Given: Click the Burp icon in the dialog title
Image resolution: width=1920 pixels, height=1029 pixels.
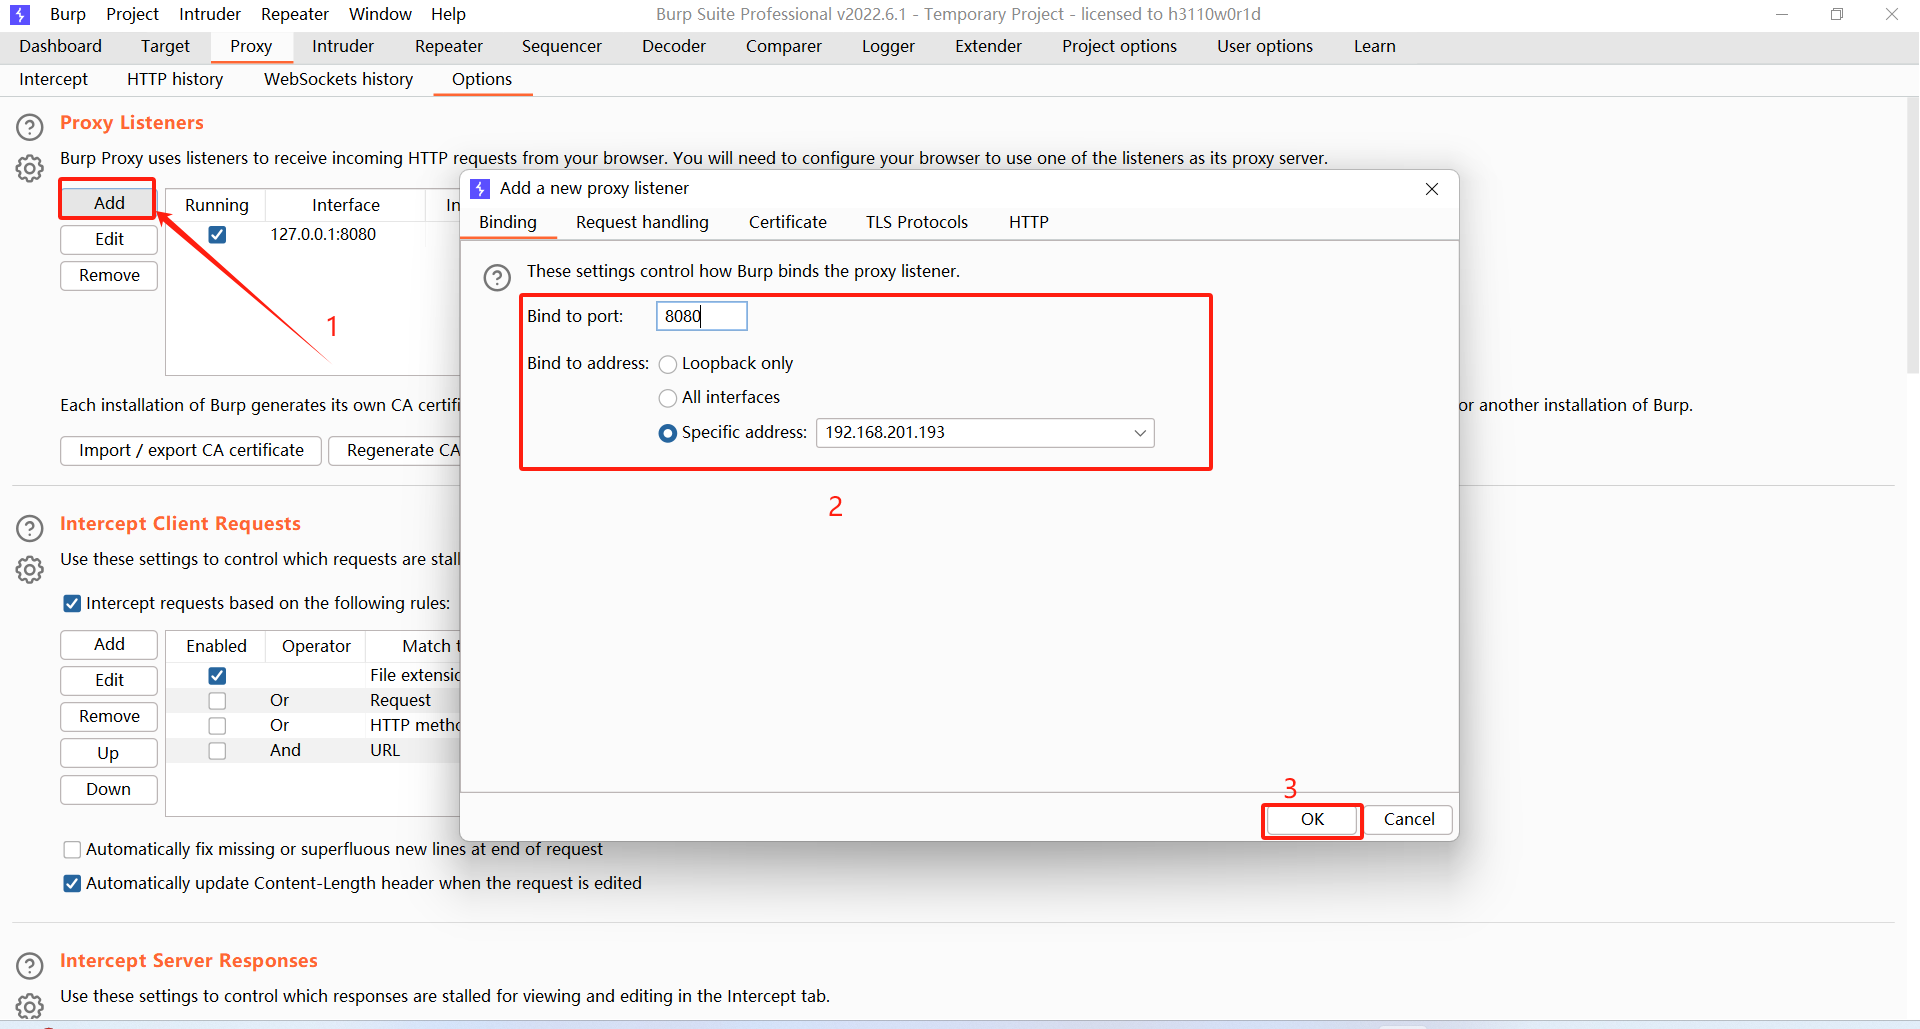Looking at the screenshot, I should (480, 189).
